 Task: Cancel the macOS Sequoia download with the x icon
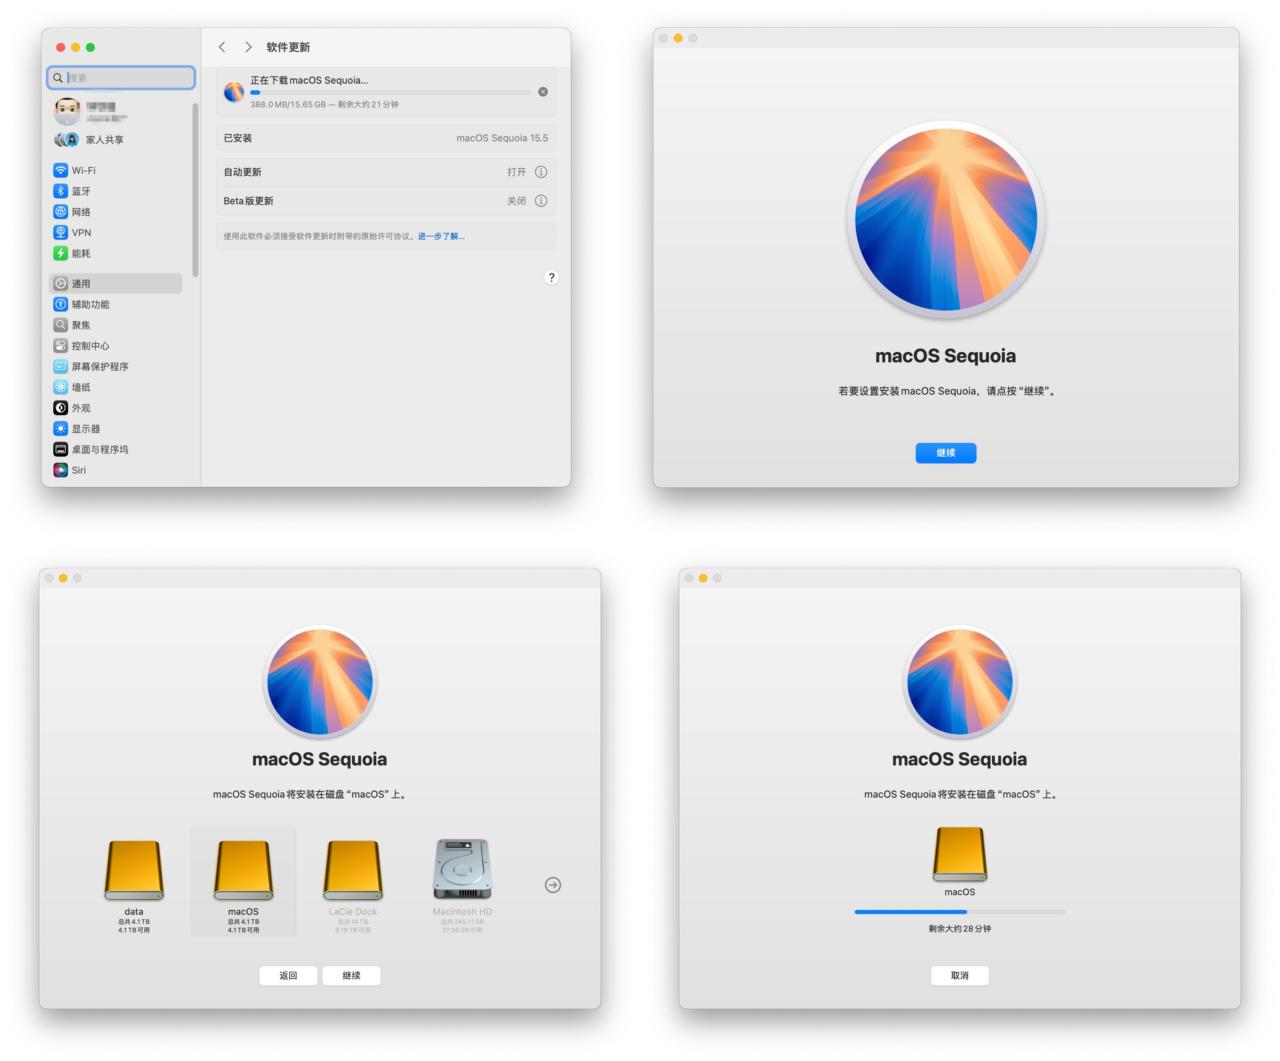pos(543,92)
